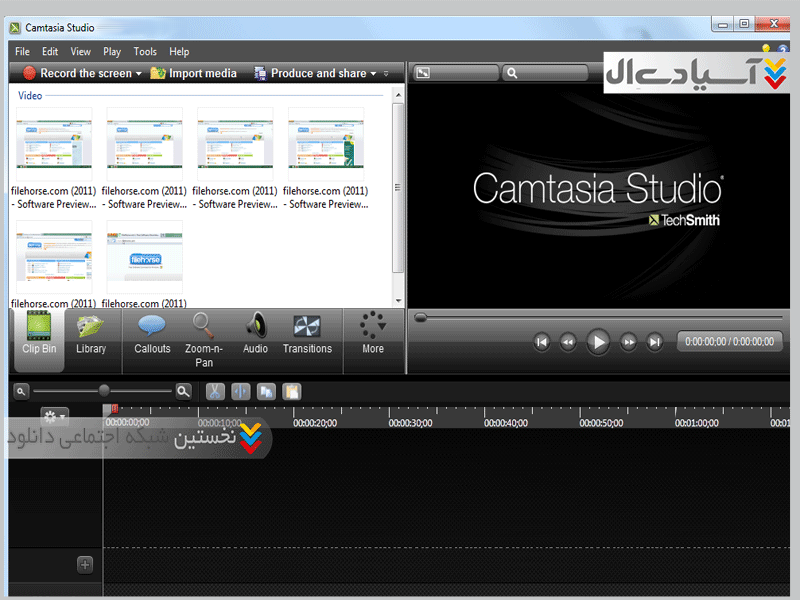The height and width of the screenshot is (600, 800).
Task: Select the first filehorse.com video thumbnail
Action: [54, 145]
